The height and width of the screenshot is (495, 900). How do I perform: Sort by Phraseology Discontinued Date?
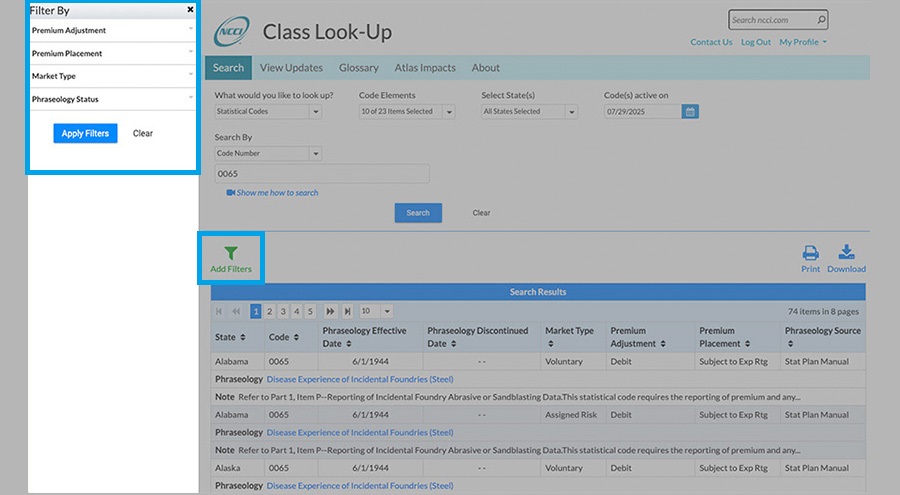[x=453, y=344]
